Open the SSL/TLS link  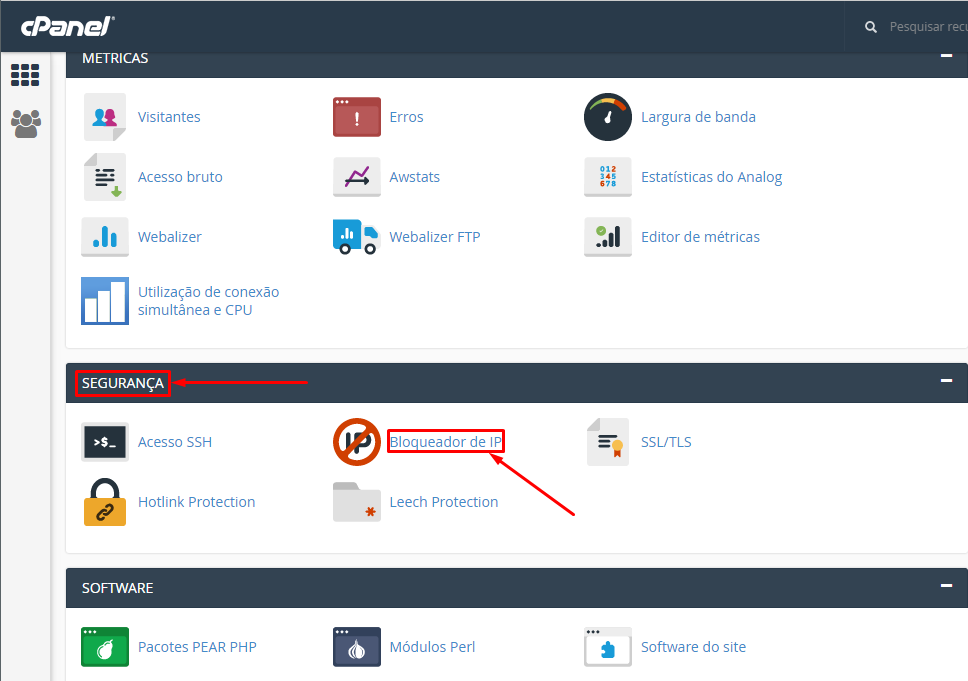tap(666, 441)
